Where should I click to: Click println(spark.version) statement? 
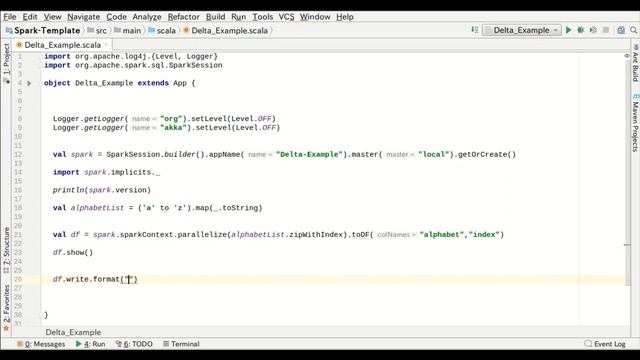[x=102, y=190]
